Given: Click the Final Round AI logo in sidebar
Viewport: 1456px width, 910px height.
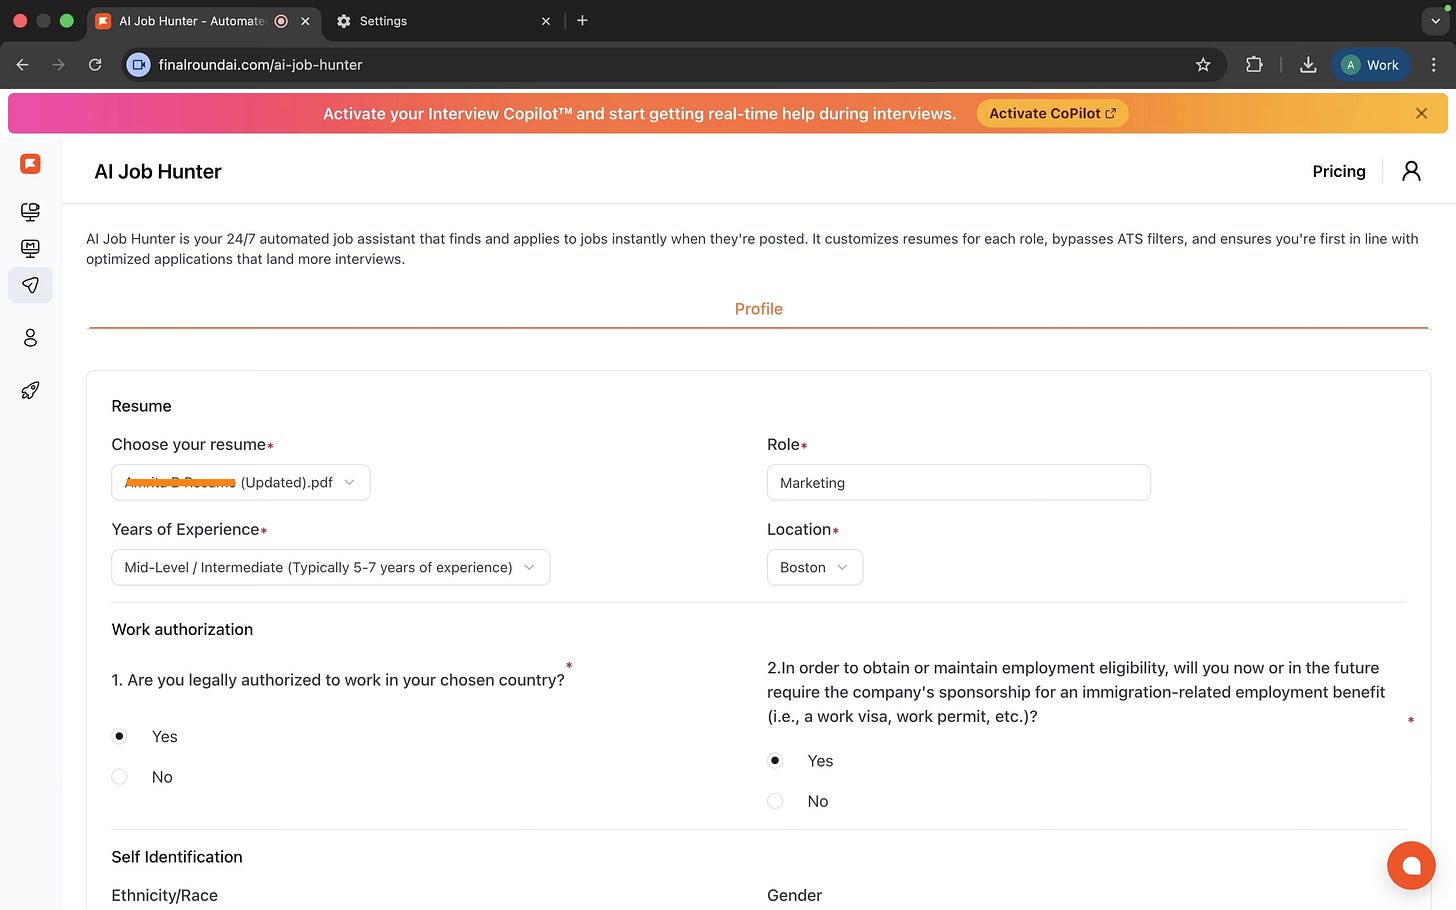Looking at the screenshot, I should 30,164.
